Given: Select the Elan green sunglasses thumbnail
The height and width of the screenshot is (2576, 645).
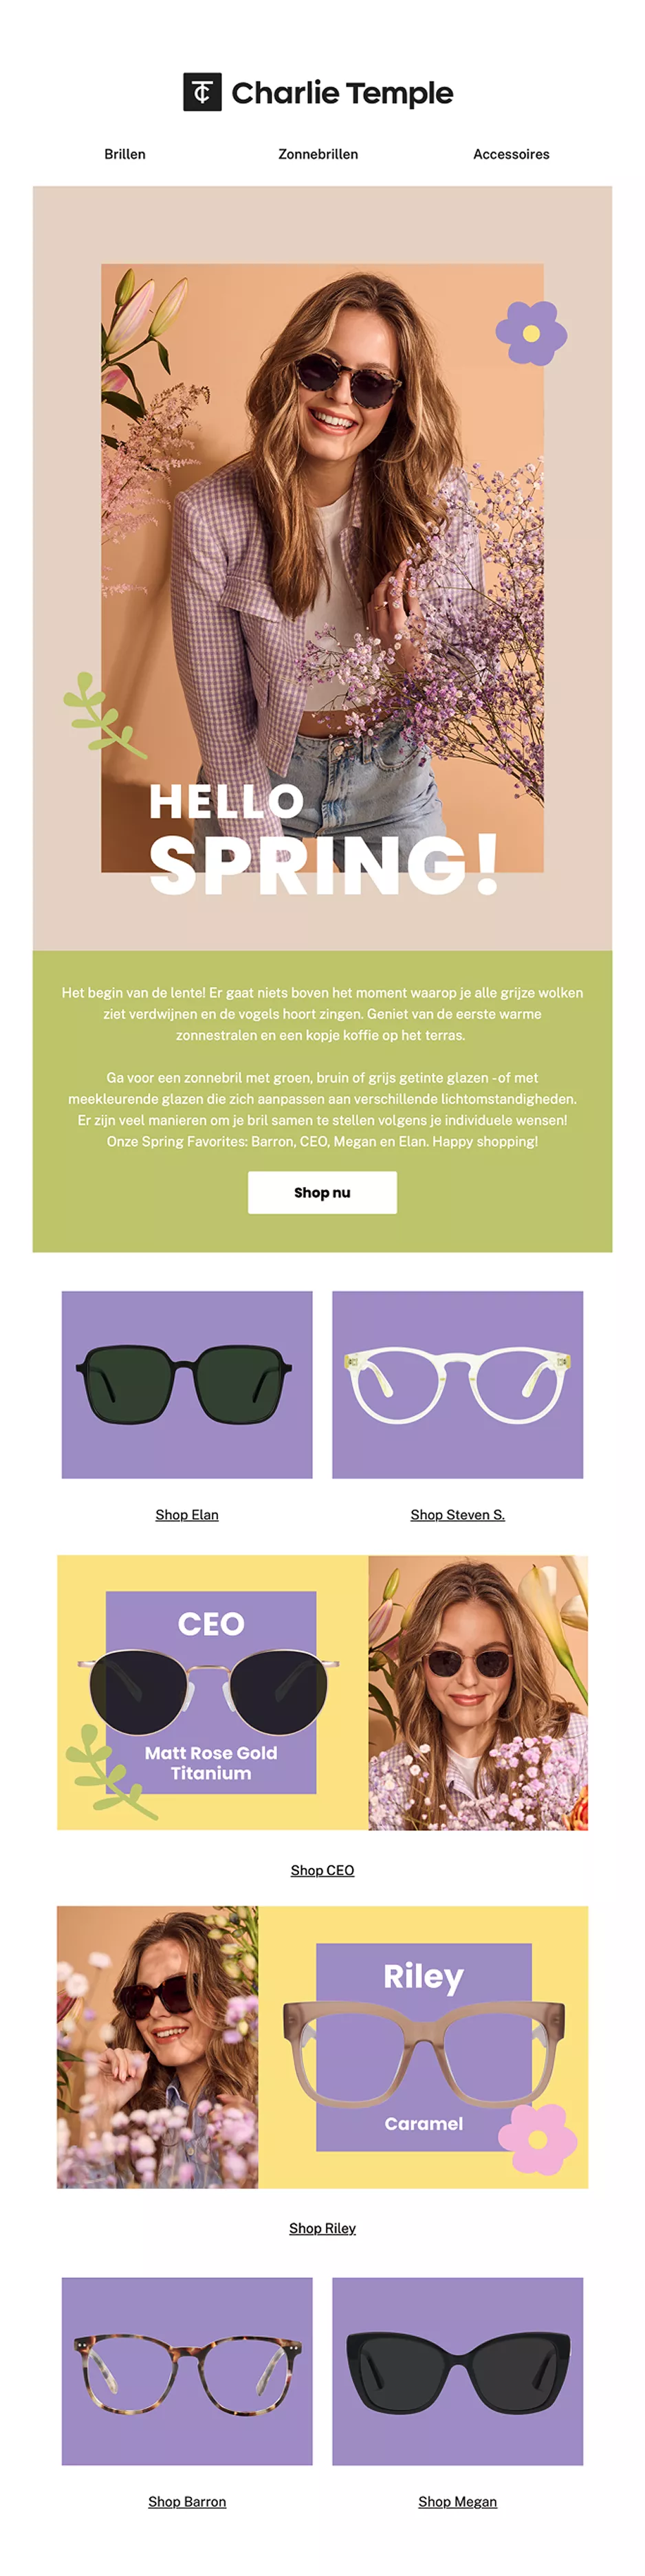Looking at the screenshot, I should [187, 1384].
